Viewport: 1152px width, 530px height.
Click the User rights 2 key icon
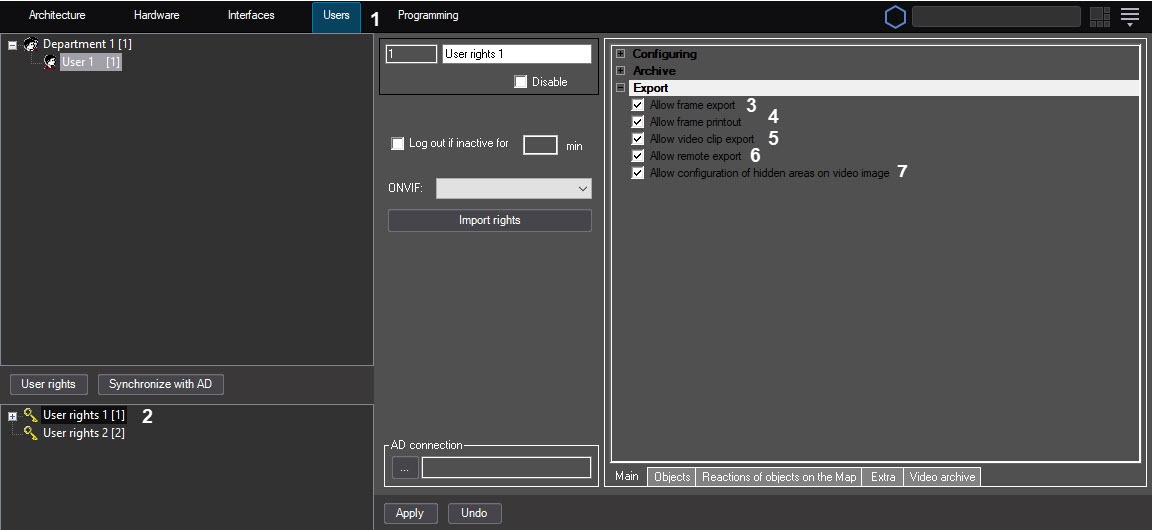(x=30, y=433)
